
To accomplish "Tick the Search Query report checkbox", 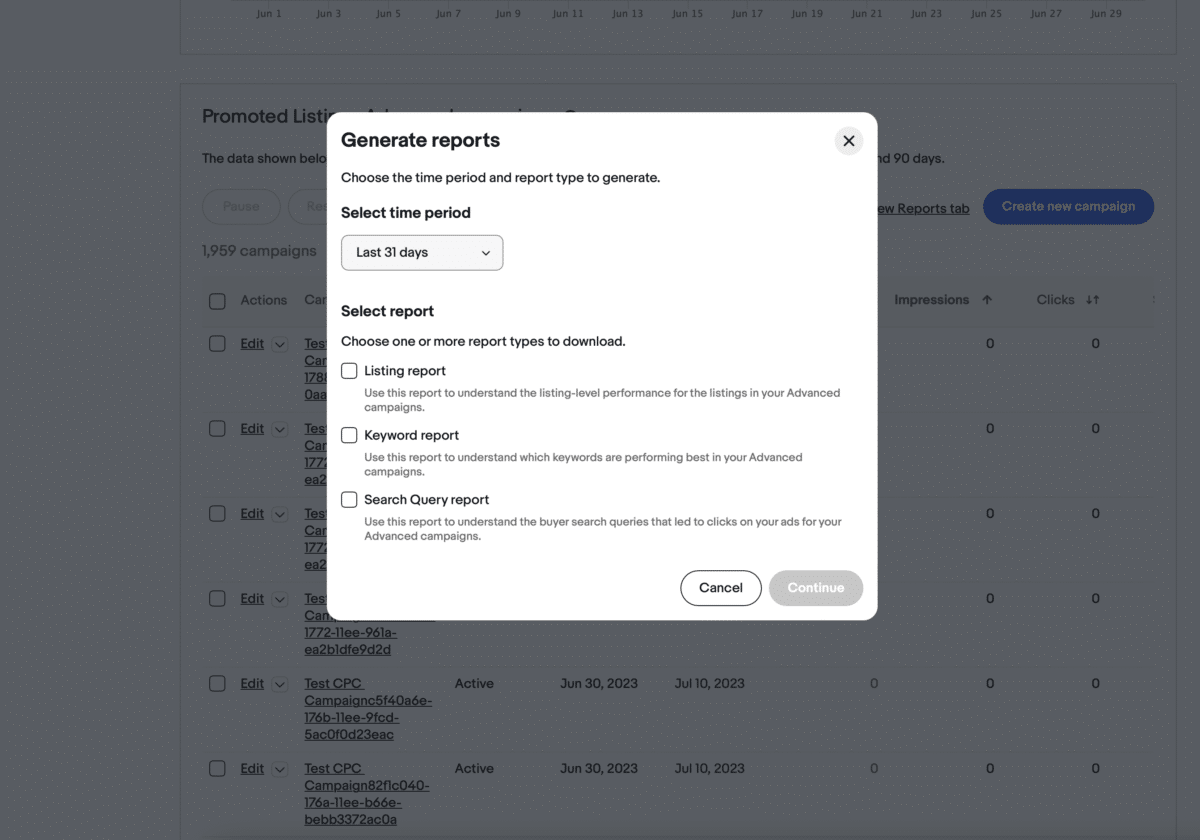I will [349, 499].
